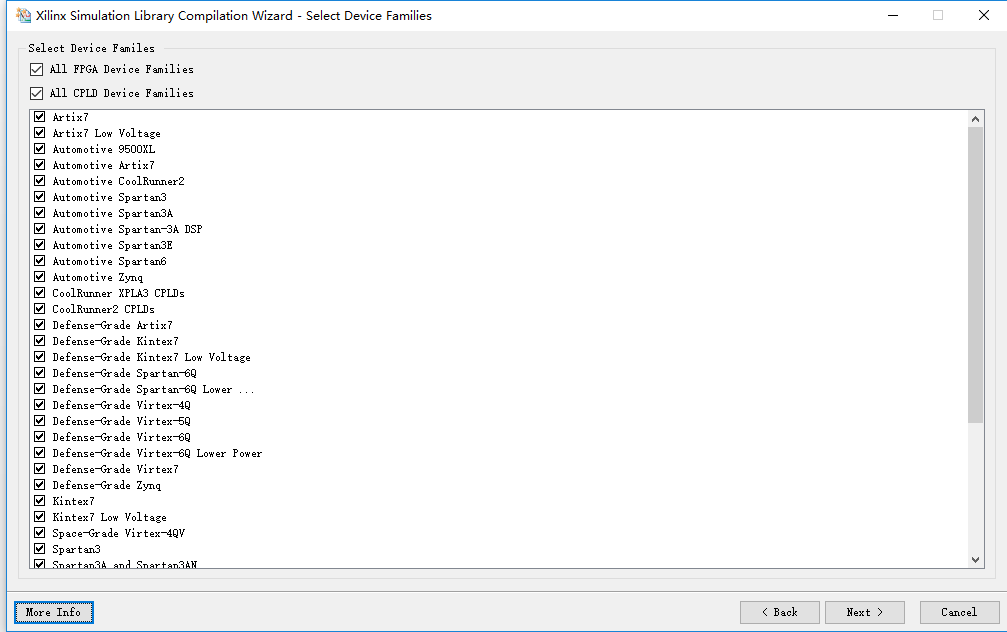This screenshot has height=632, width=1007.
Task: Select the CoolRunner2 CPLDs entry text
Action: click(103, 309)
